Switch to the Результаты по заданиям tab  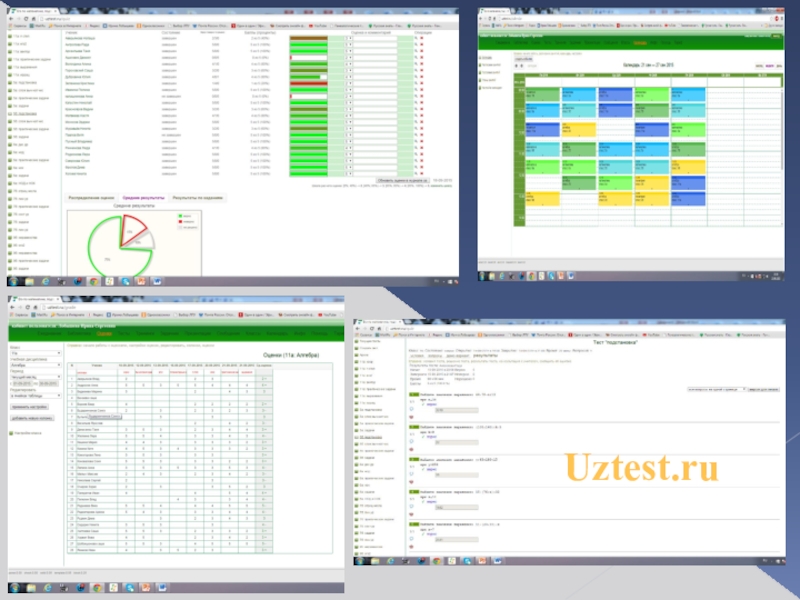click(x=197, y=197)
